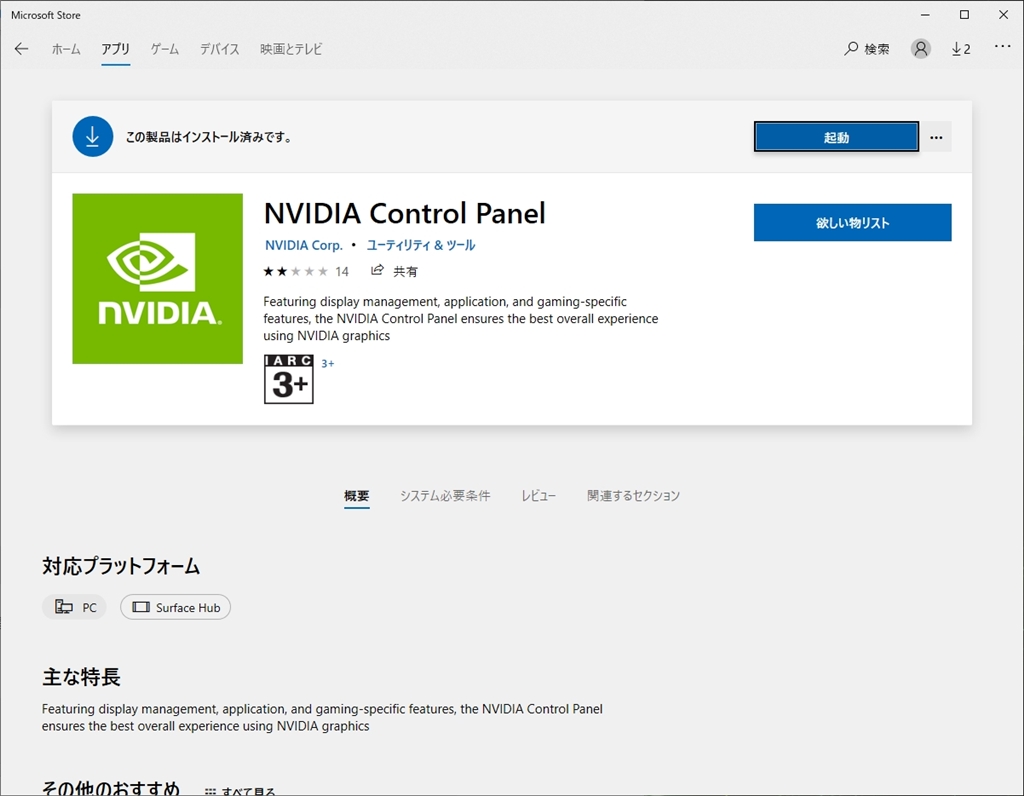Click the back arrow icon
The height and width of the screenshot is (796, 1024).
click(x=22, y=49)
